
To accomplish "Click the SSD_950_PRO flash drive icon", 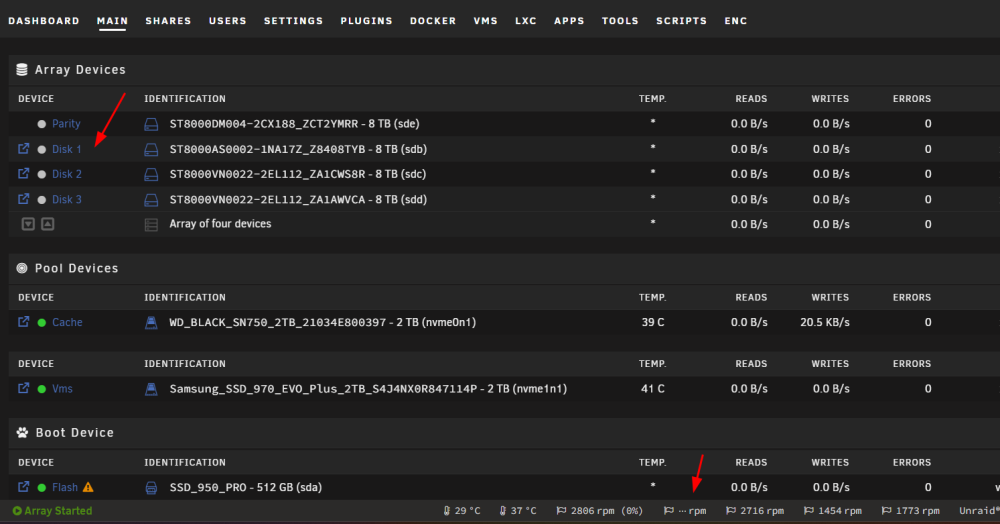I will coord(151,488).
